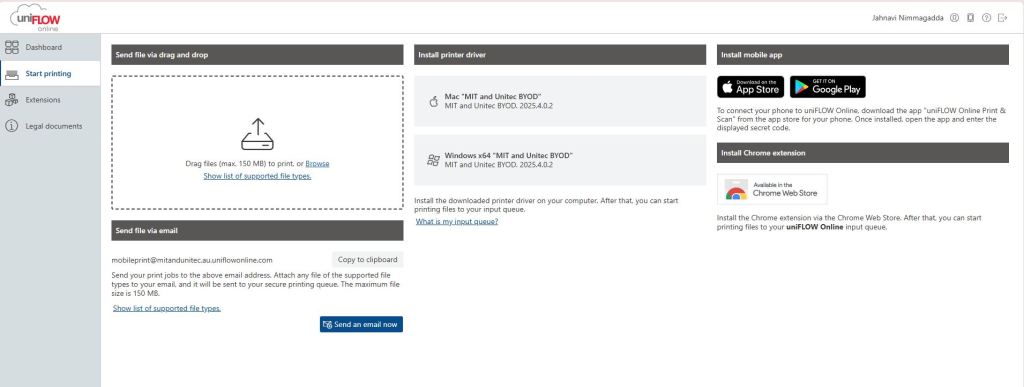Click the printer icon next to Start printing
This screenshot has width=1024, height=387.
[12, 74]
